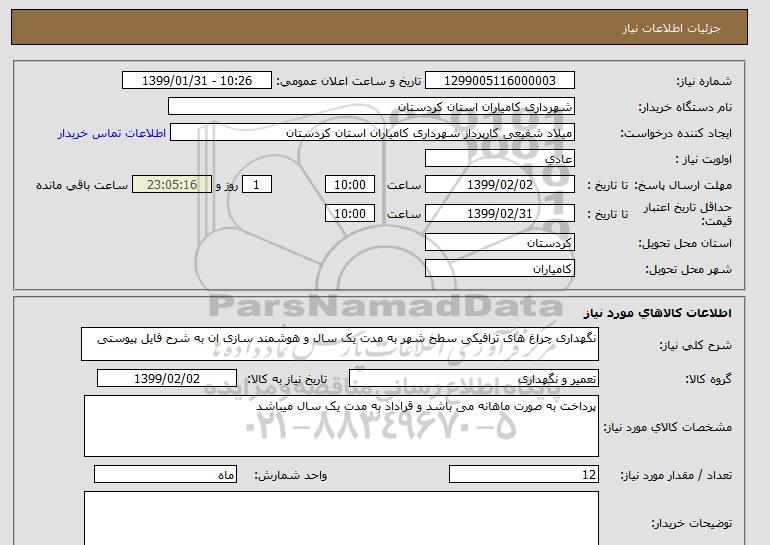The image size is (770, 545).
Task: Select the buyer organization name field
Action: (371, 107)
